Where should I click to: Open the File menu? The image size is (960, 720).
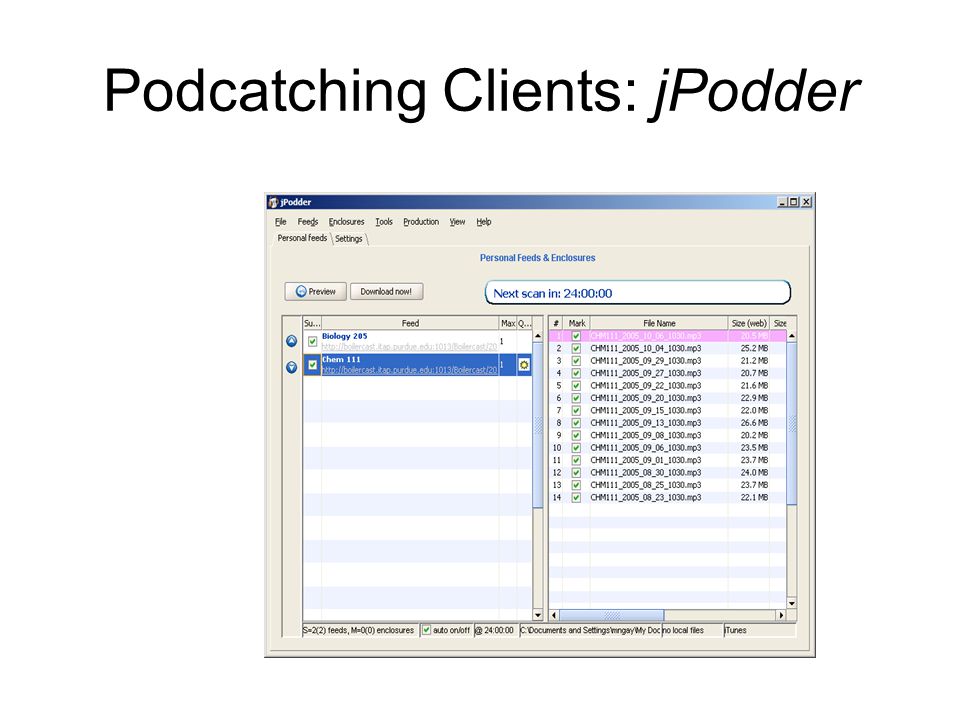point(280,222)
